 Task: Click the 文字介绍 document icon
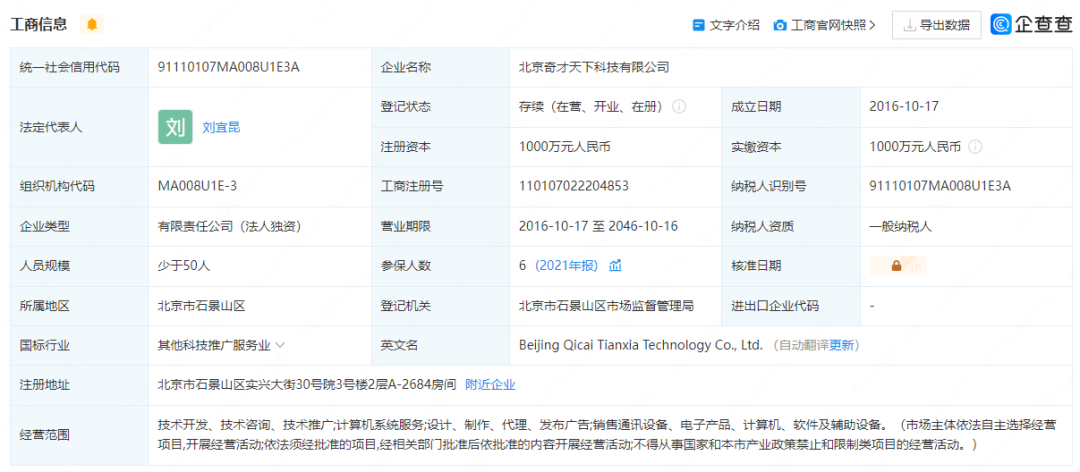[698, 25]
